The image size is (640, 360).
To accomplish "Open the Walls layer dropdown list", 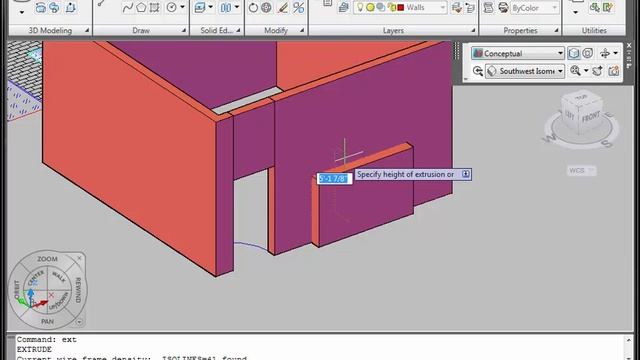I will pos(442,7).
